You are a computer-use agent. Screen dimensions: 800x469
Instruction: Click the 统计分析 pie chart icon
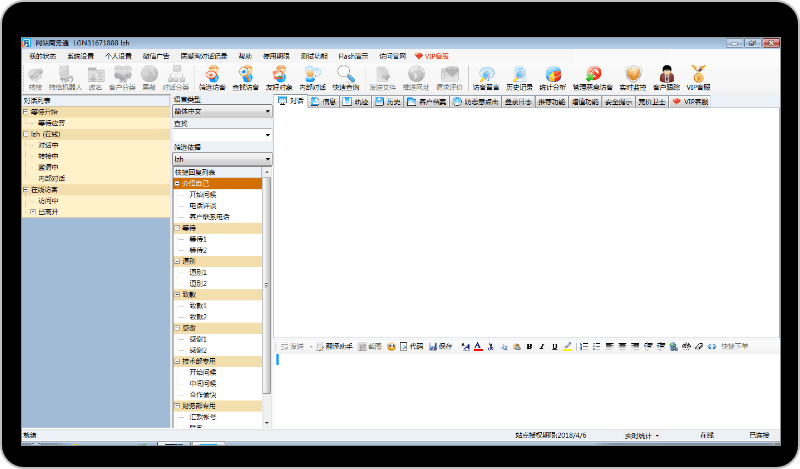(554, 76)
